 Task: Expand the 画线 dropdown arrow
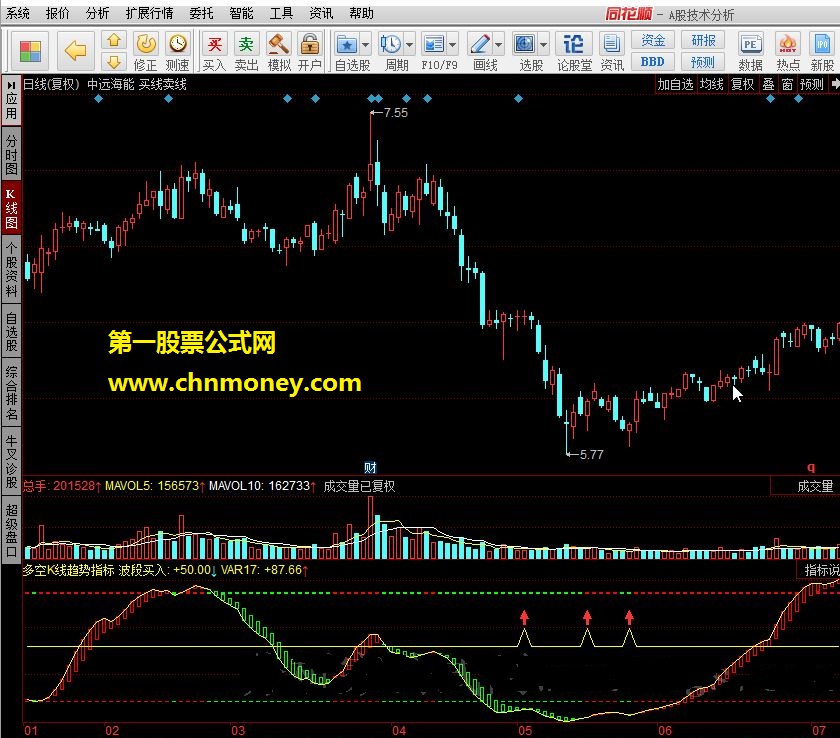click(x=499, y=45)
